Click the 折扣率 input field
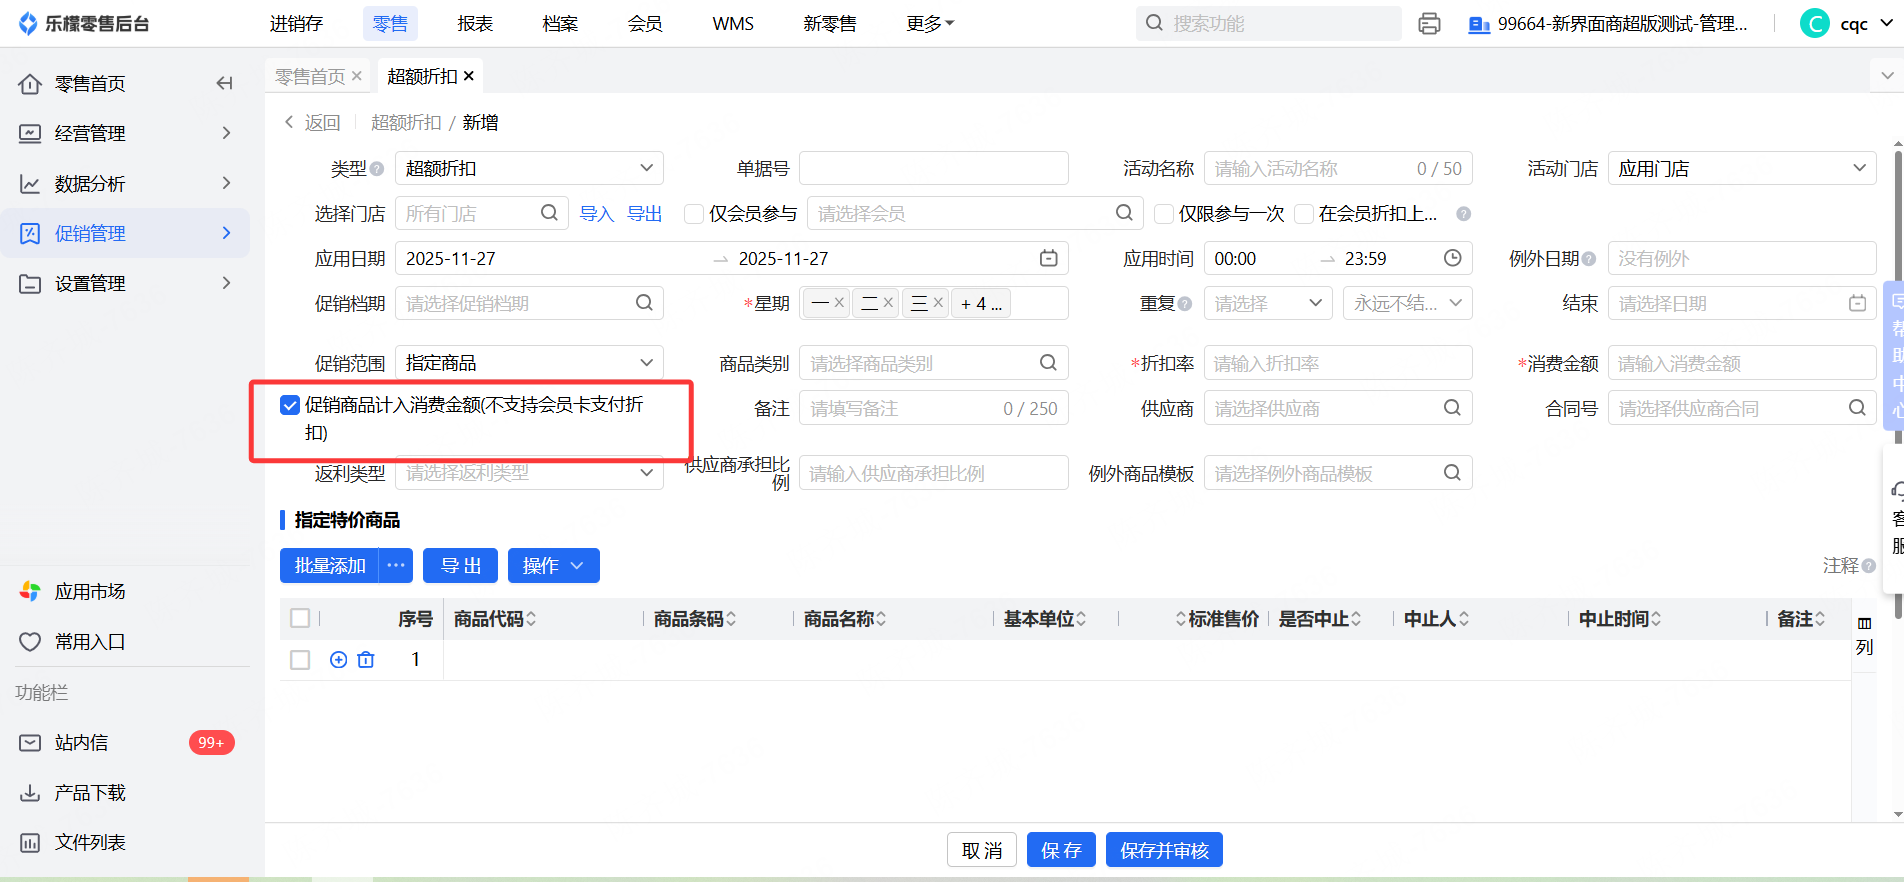 [x=1337, y=364]
